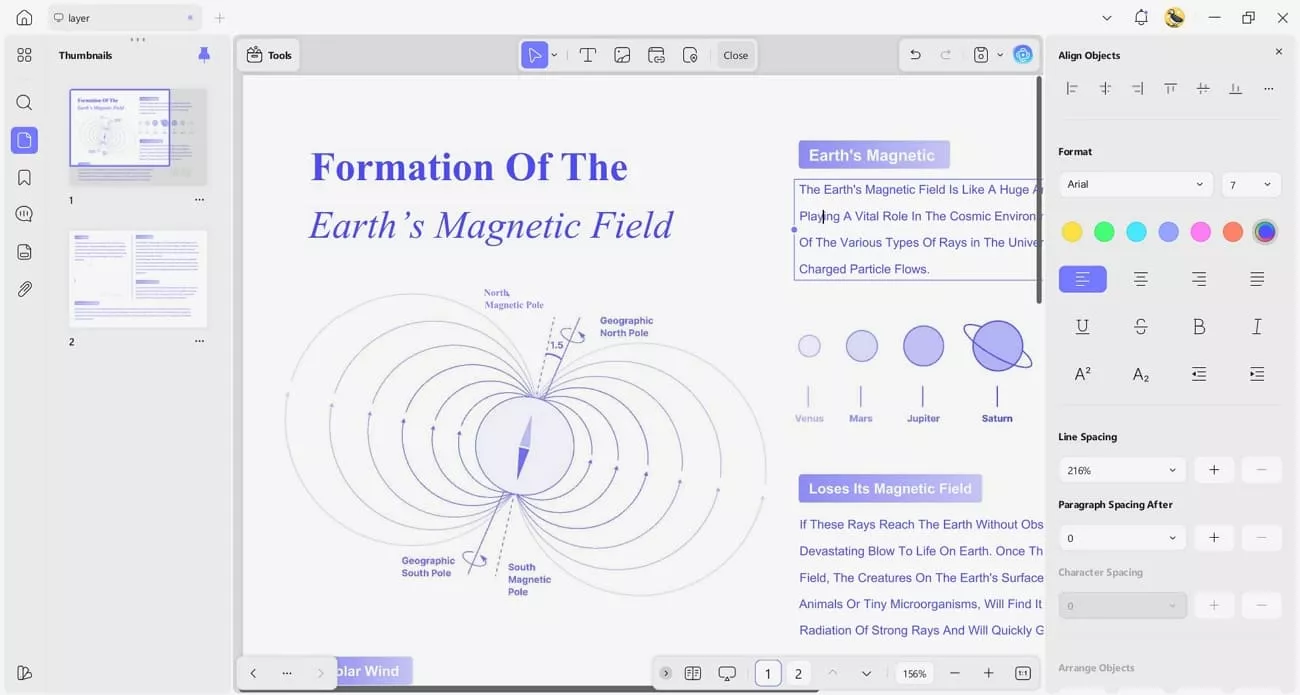Viewport: 1300px width, 695px height.
Task: Toggle Bold text formatting
Action: click(1199, 326)
